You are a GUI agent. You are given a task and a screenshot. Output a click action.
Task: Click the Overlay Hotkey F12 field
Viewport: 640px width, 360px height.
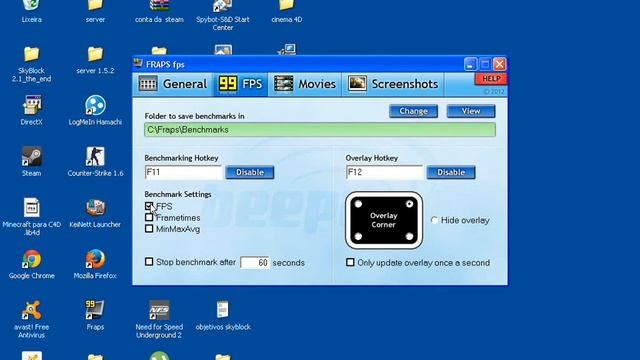coord(384,172)
